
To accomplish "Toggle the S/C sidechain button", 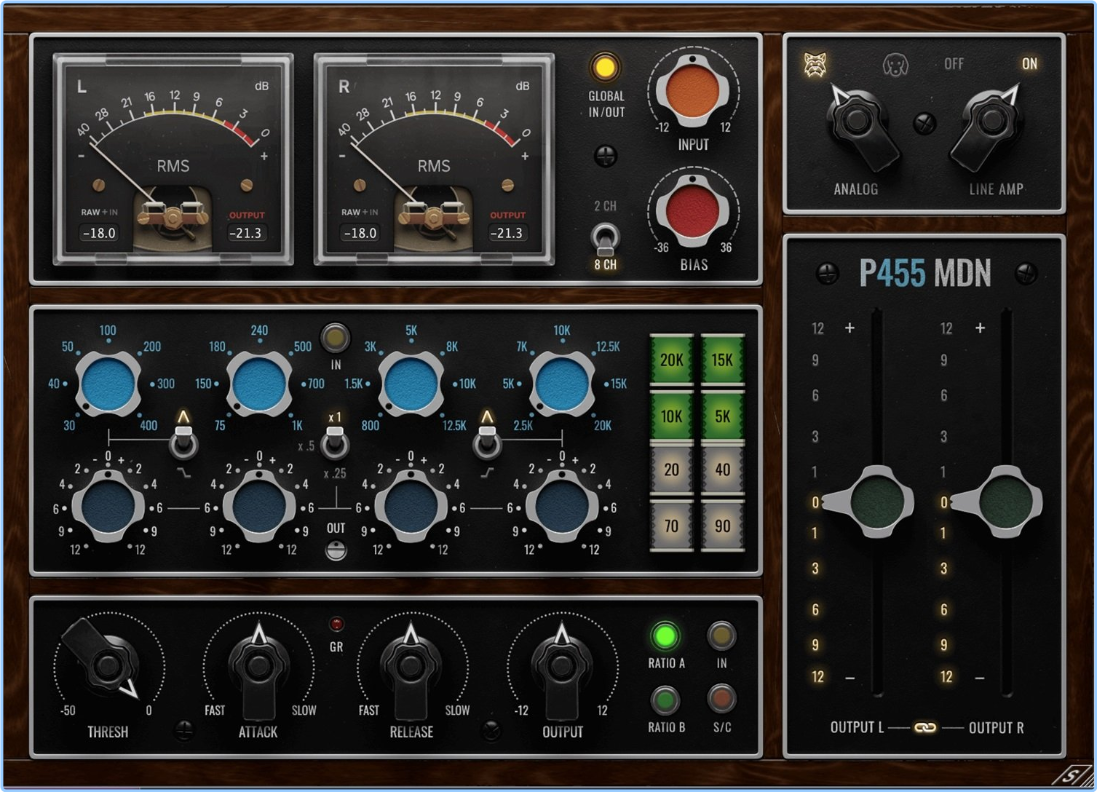I will (721, 699).
